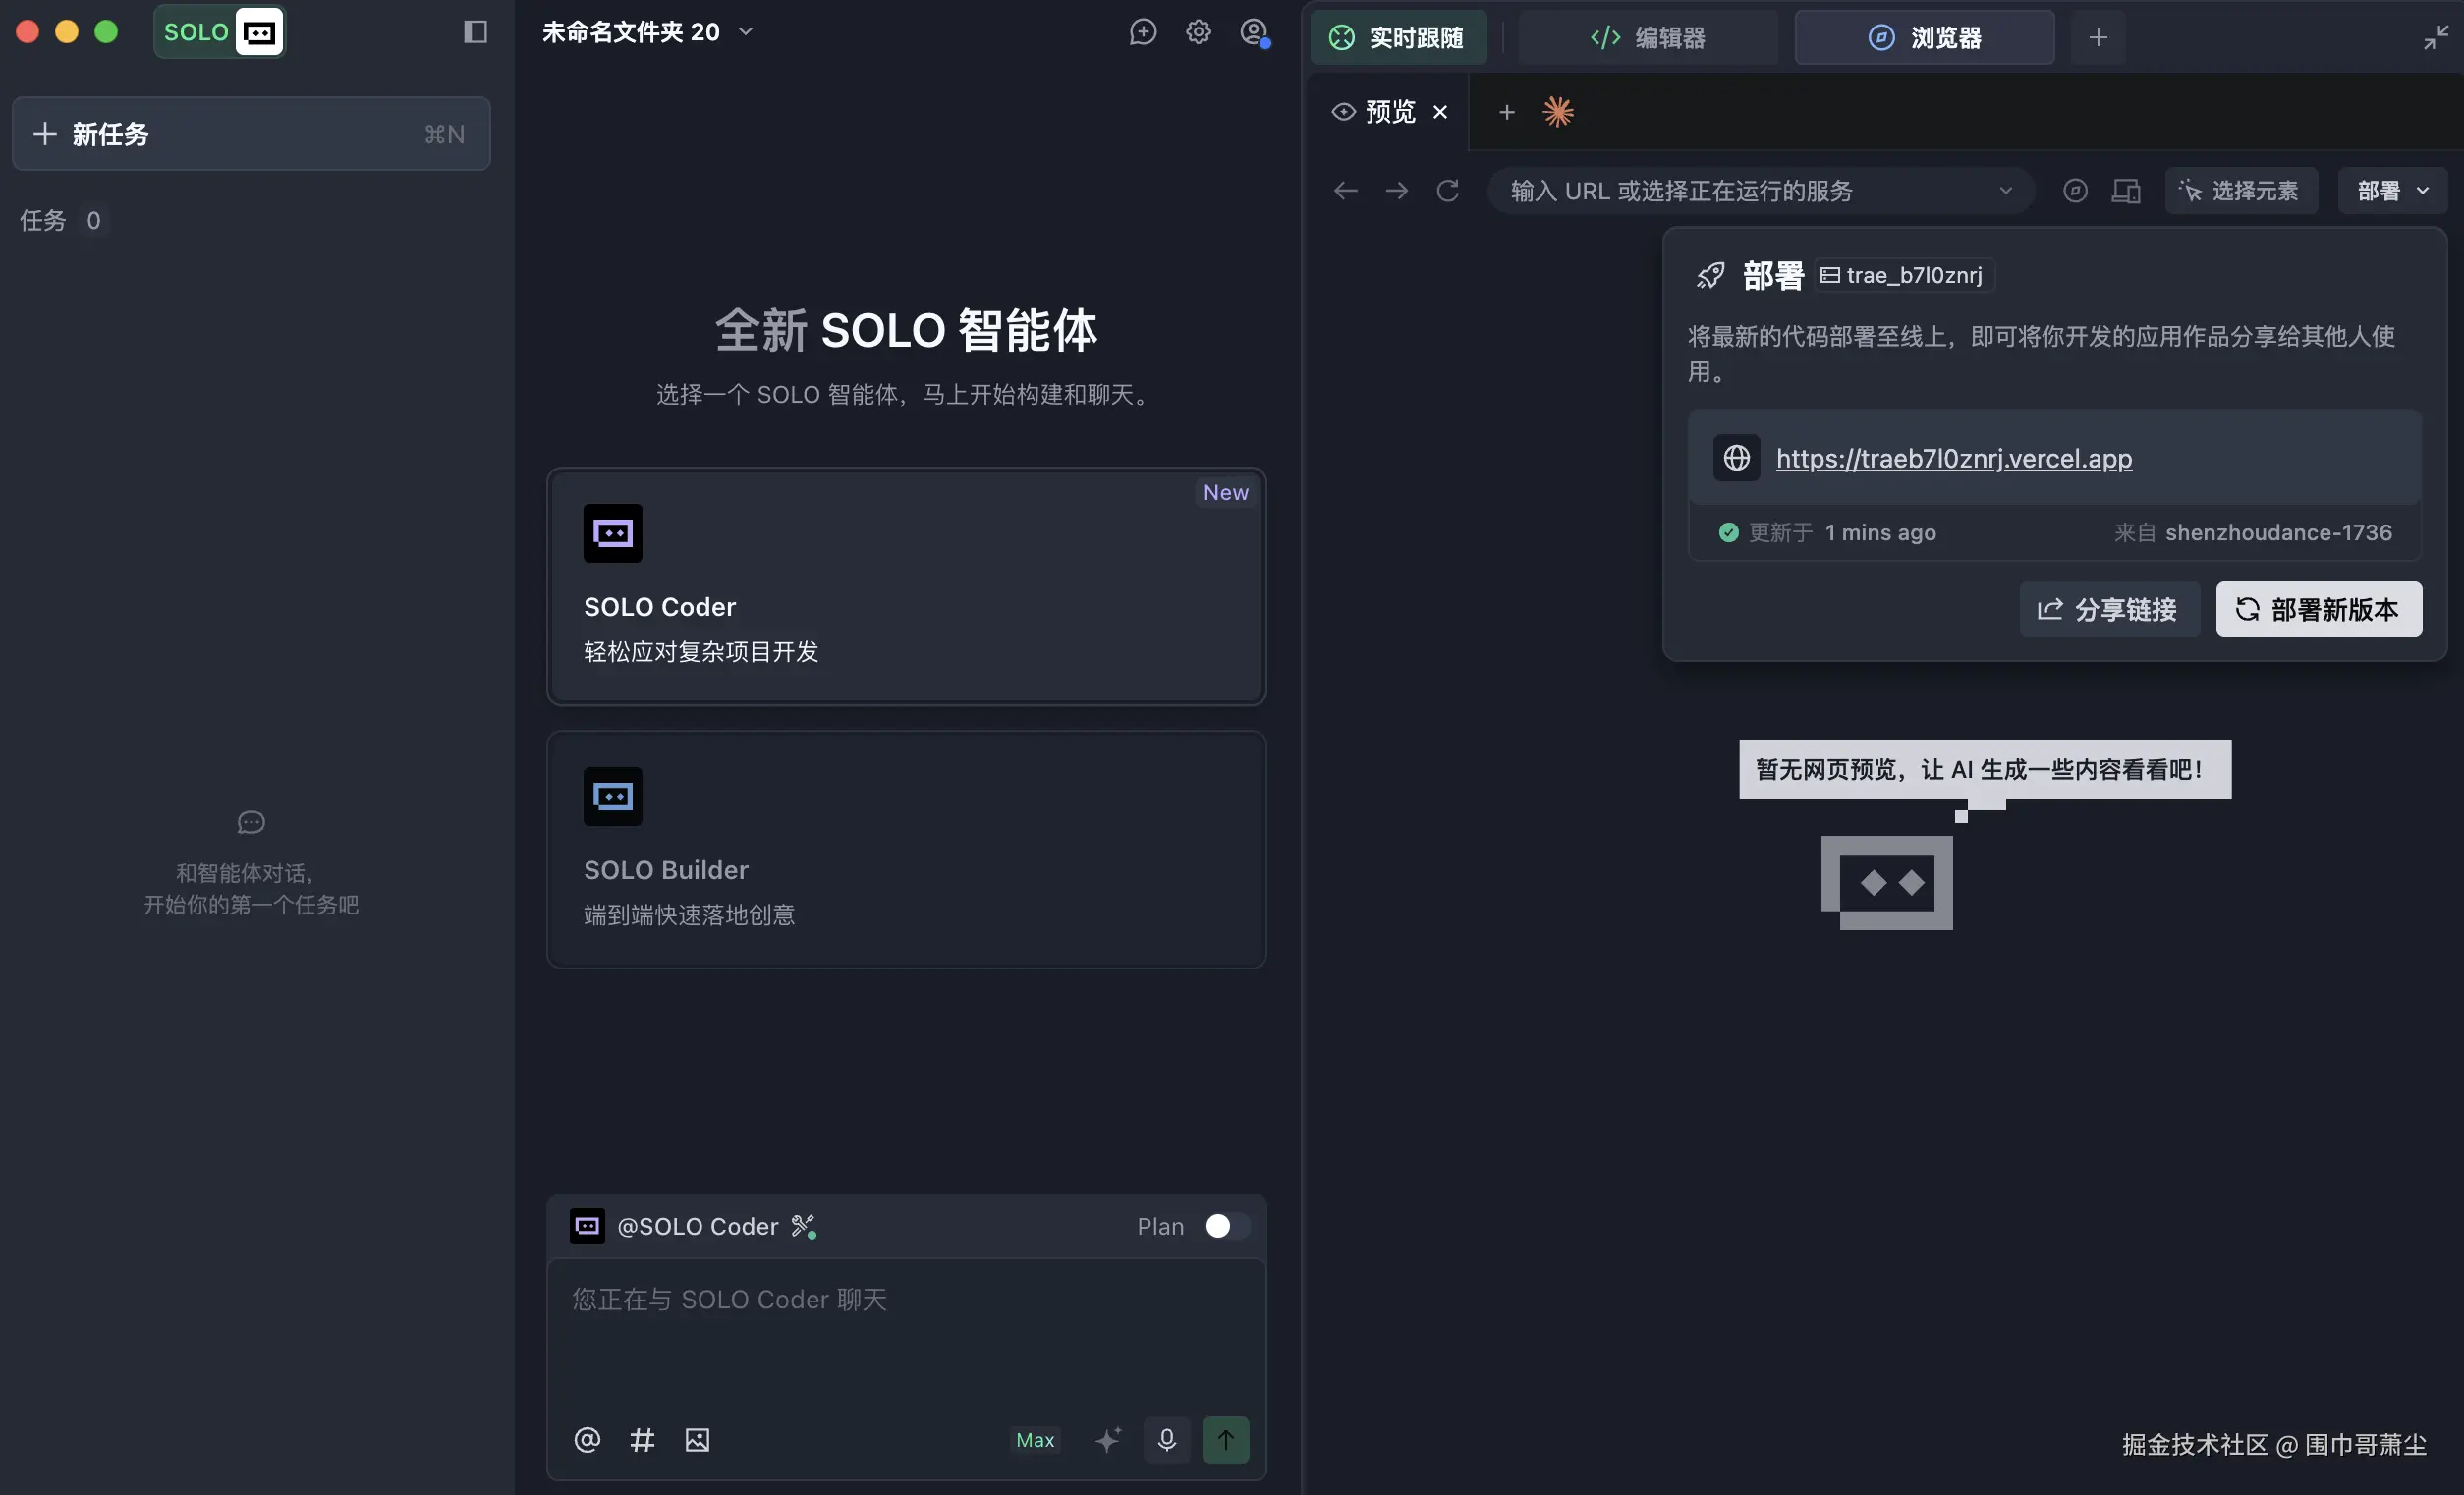Open SOLO settings via the gear icon

(1198, 31)
